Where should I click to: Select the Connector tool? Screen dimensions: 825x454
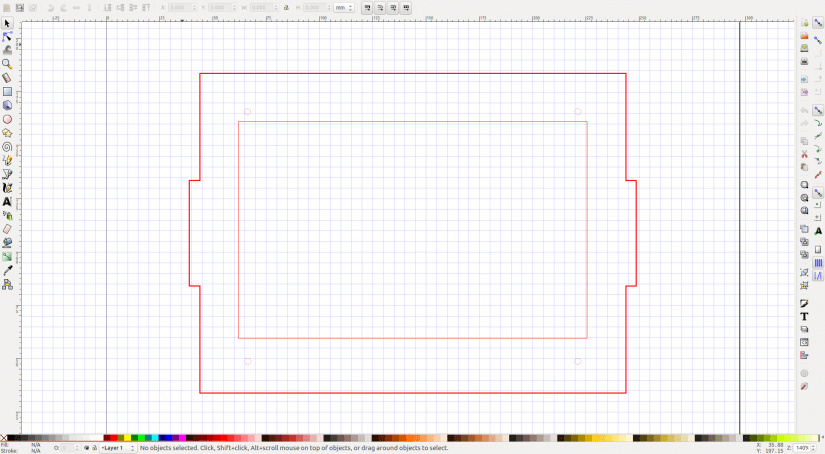[7, 285]
